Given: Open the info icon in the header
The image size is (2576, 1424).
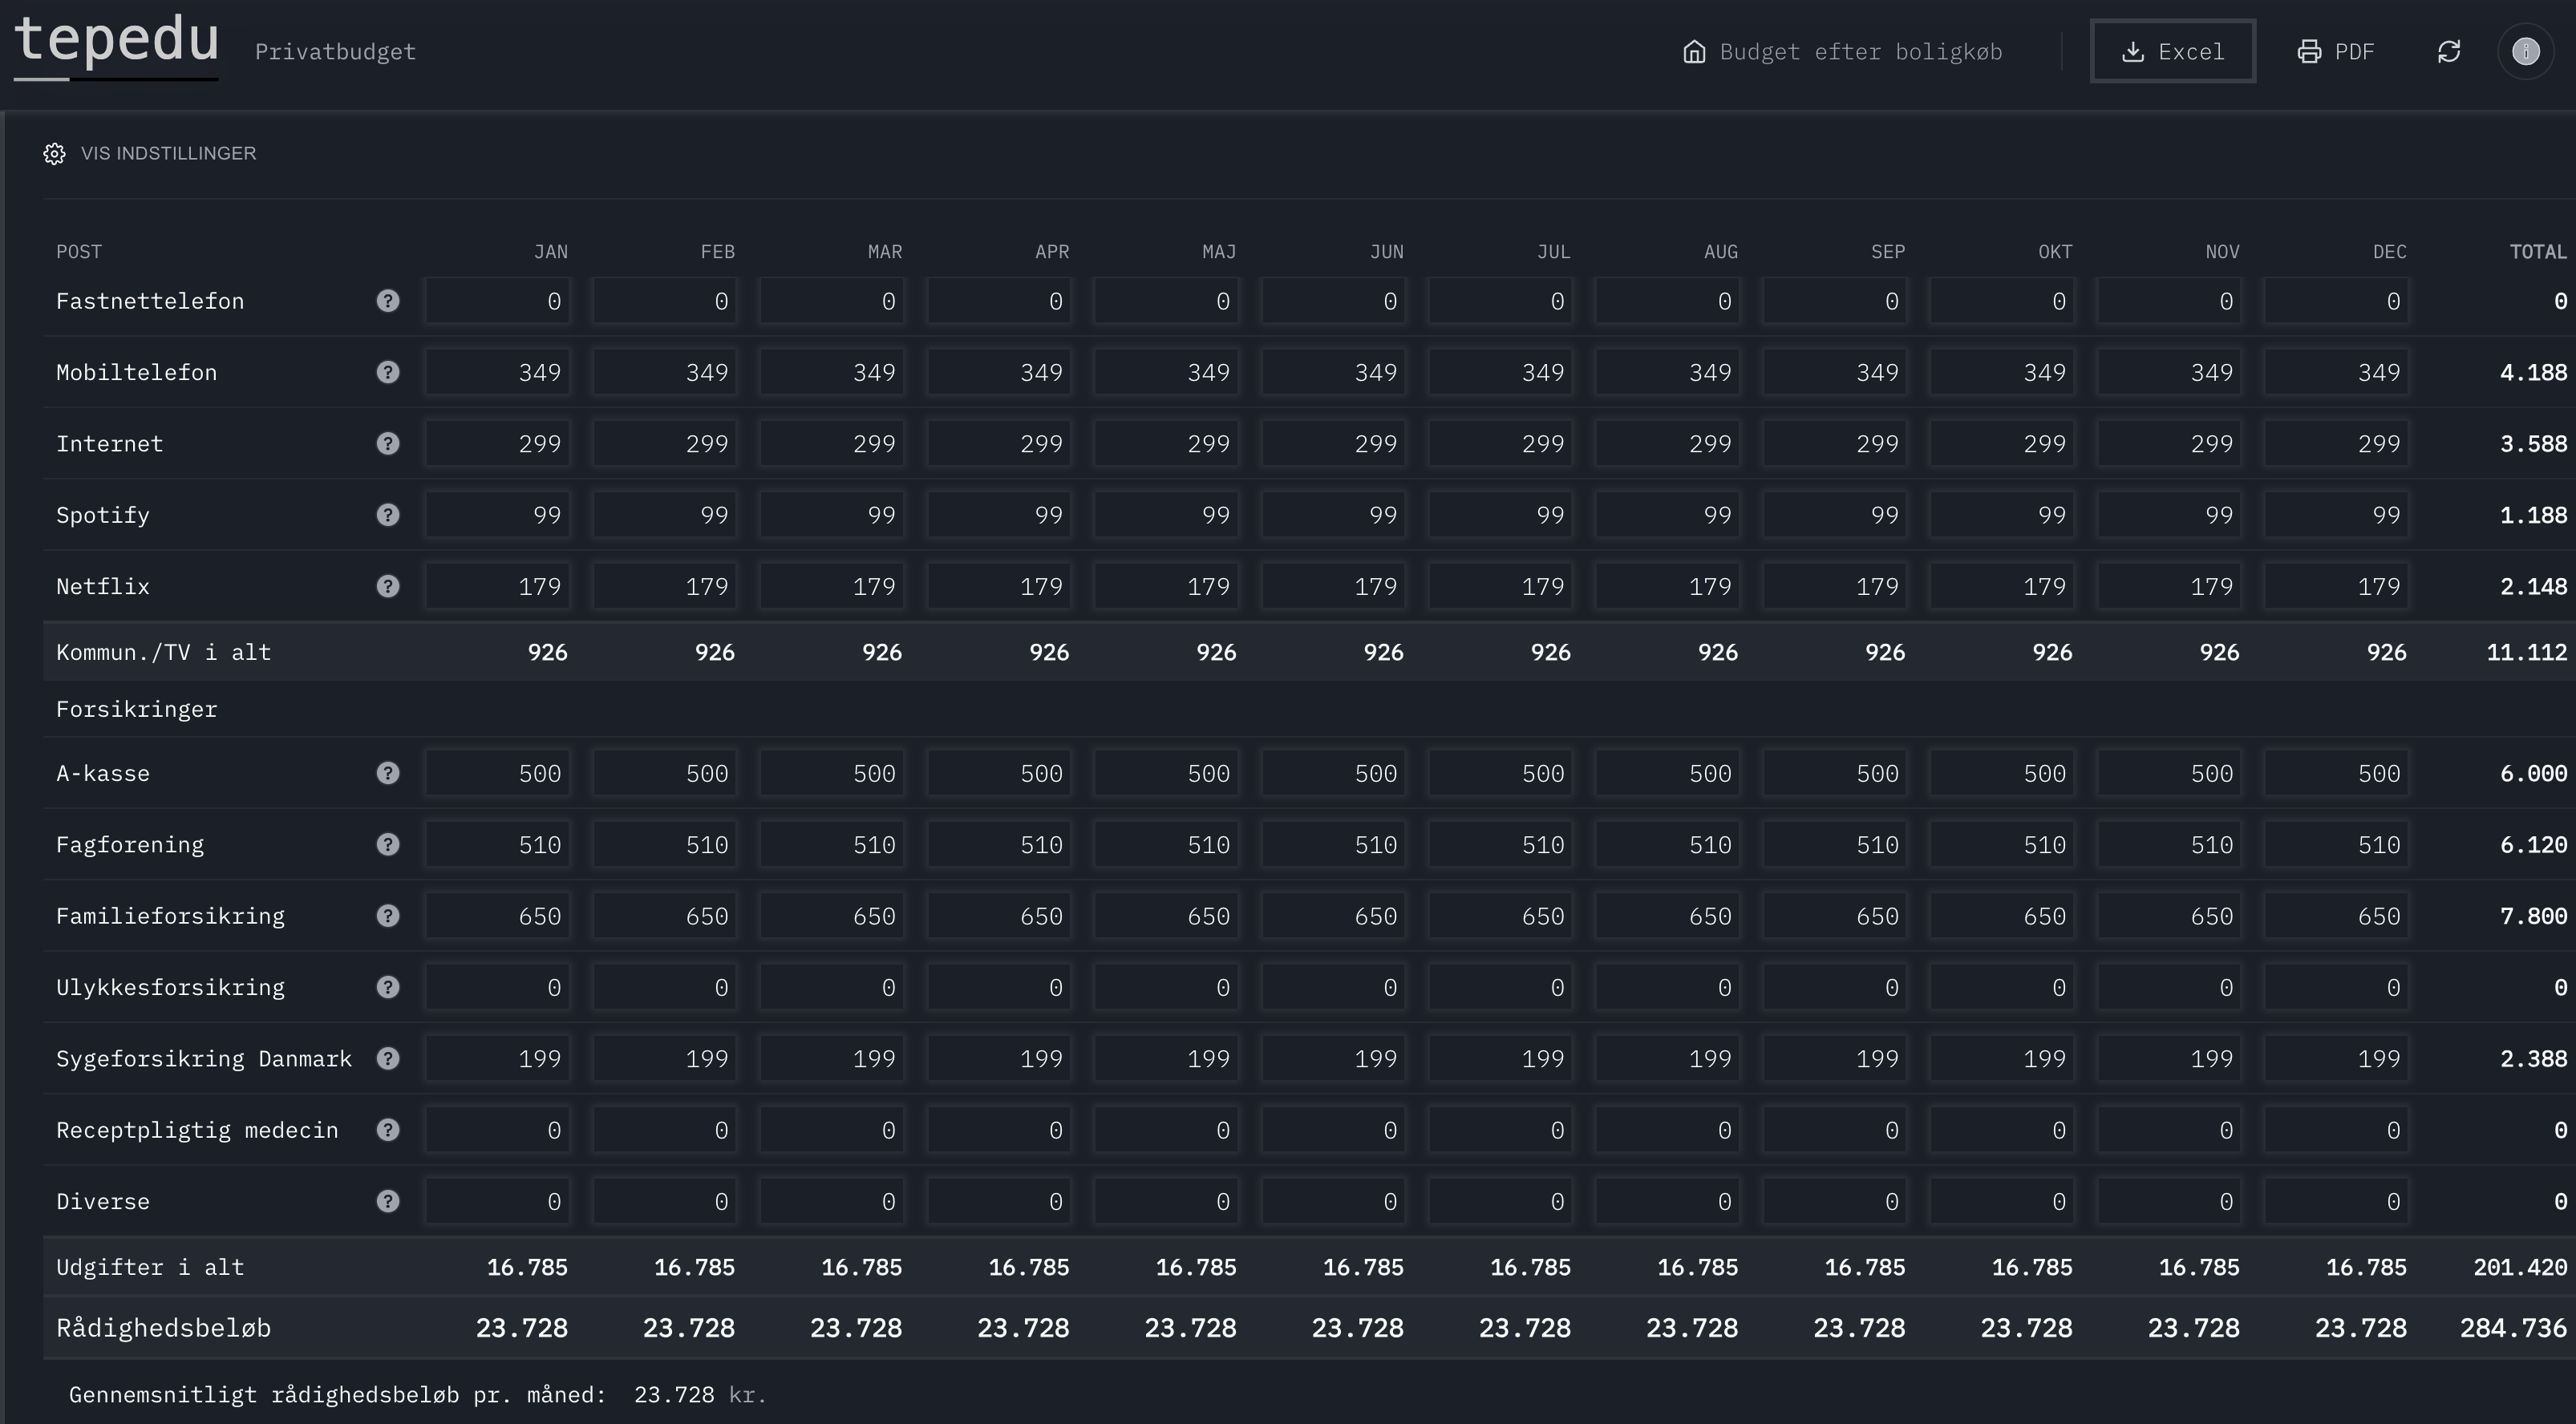Looking at the screenshot, I should click(2526, 51).
